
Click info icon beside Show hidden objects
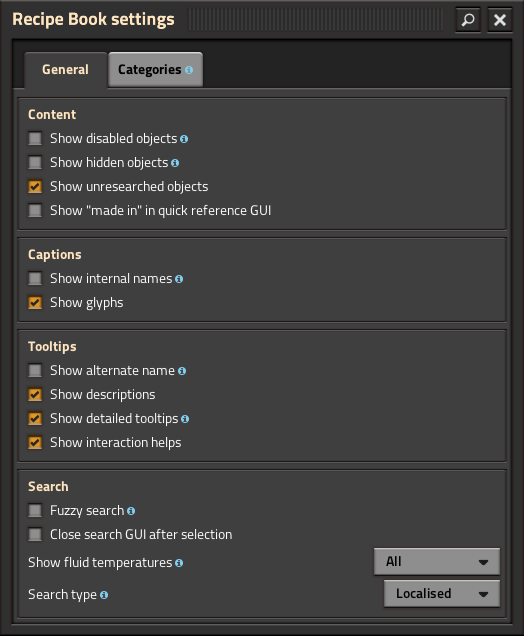pyautogui.click(x=175, y=163)
